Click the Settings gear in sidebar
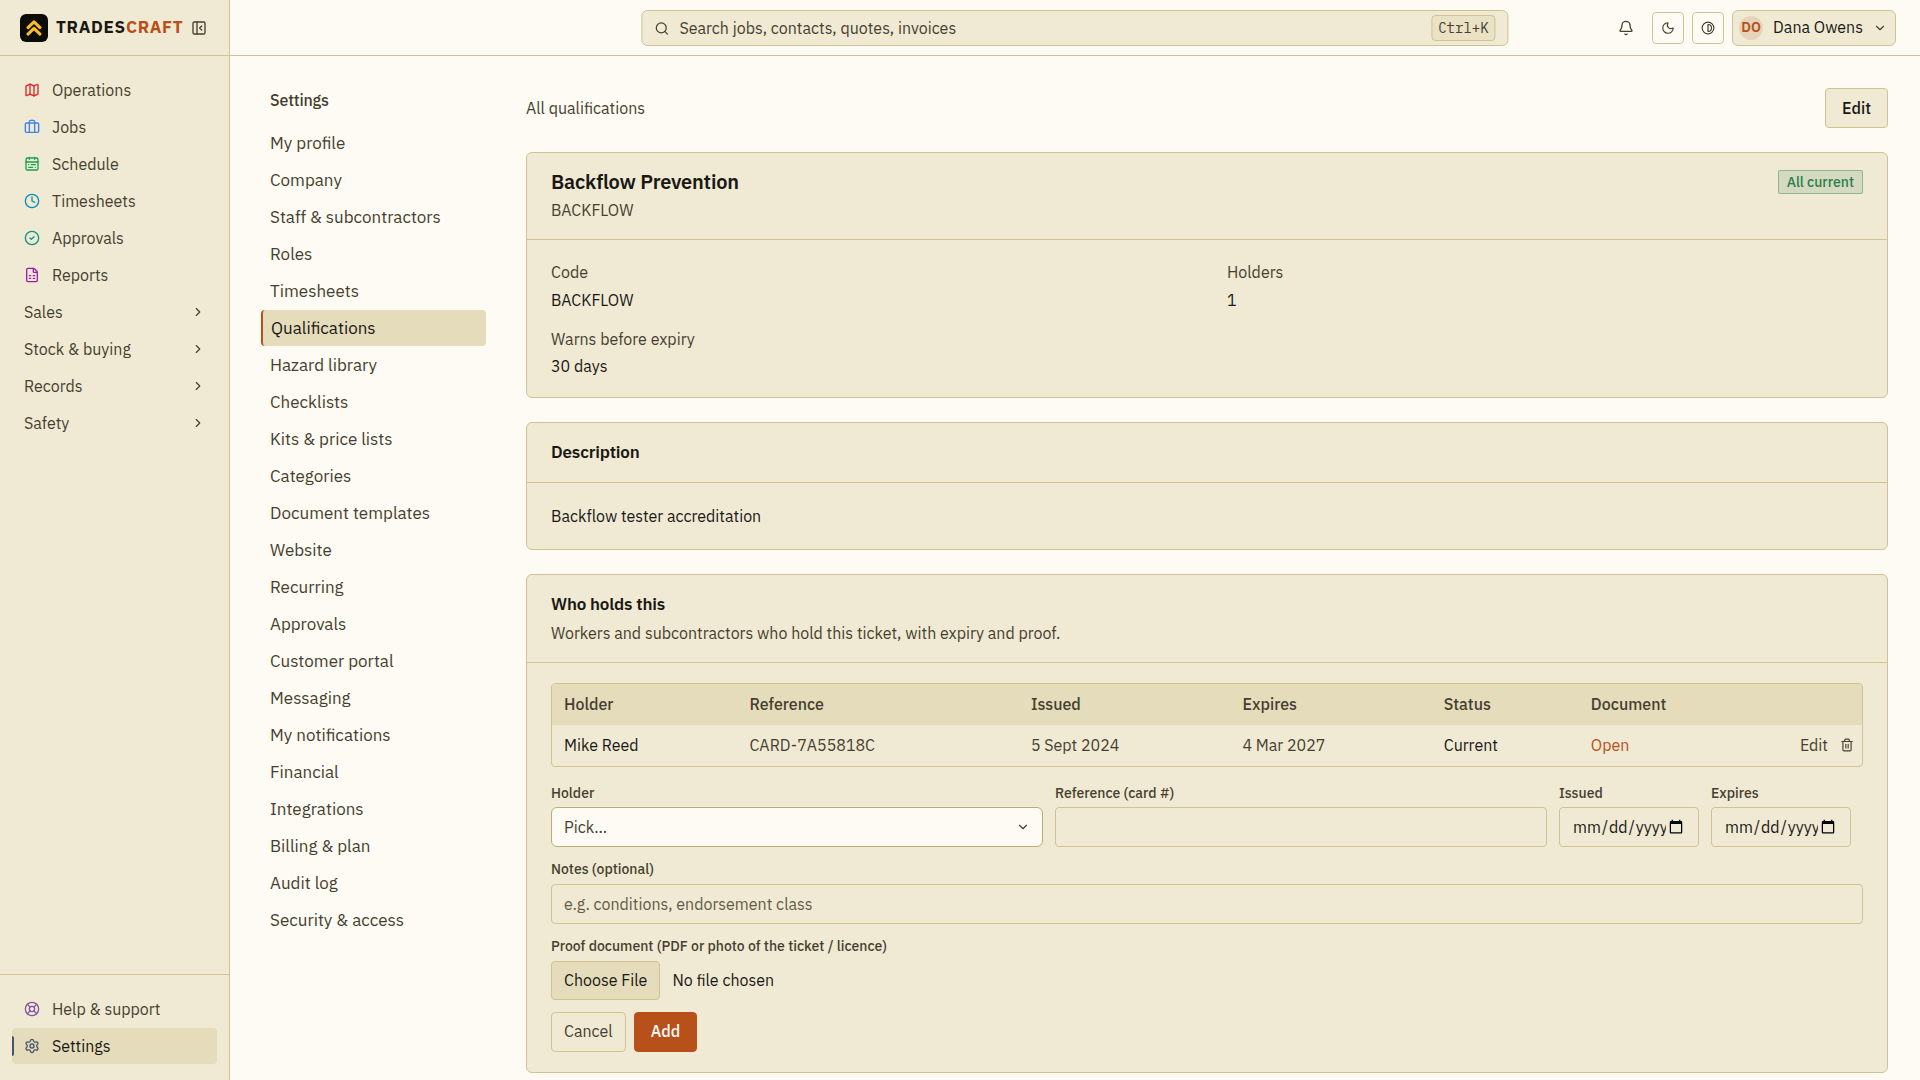Screen dimensions: 1920x1080 32,1046
